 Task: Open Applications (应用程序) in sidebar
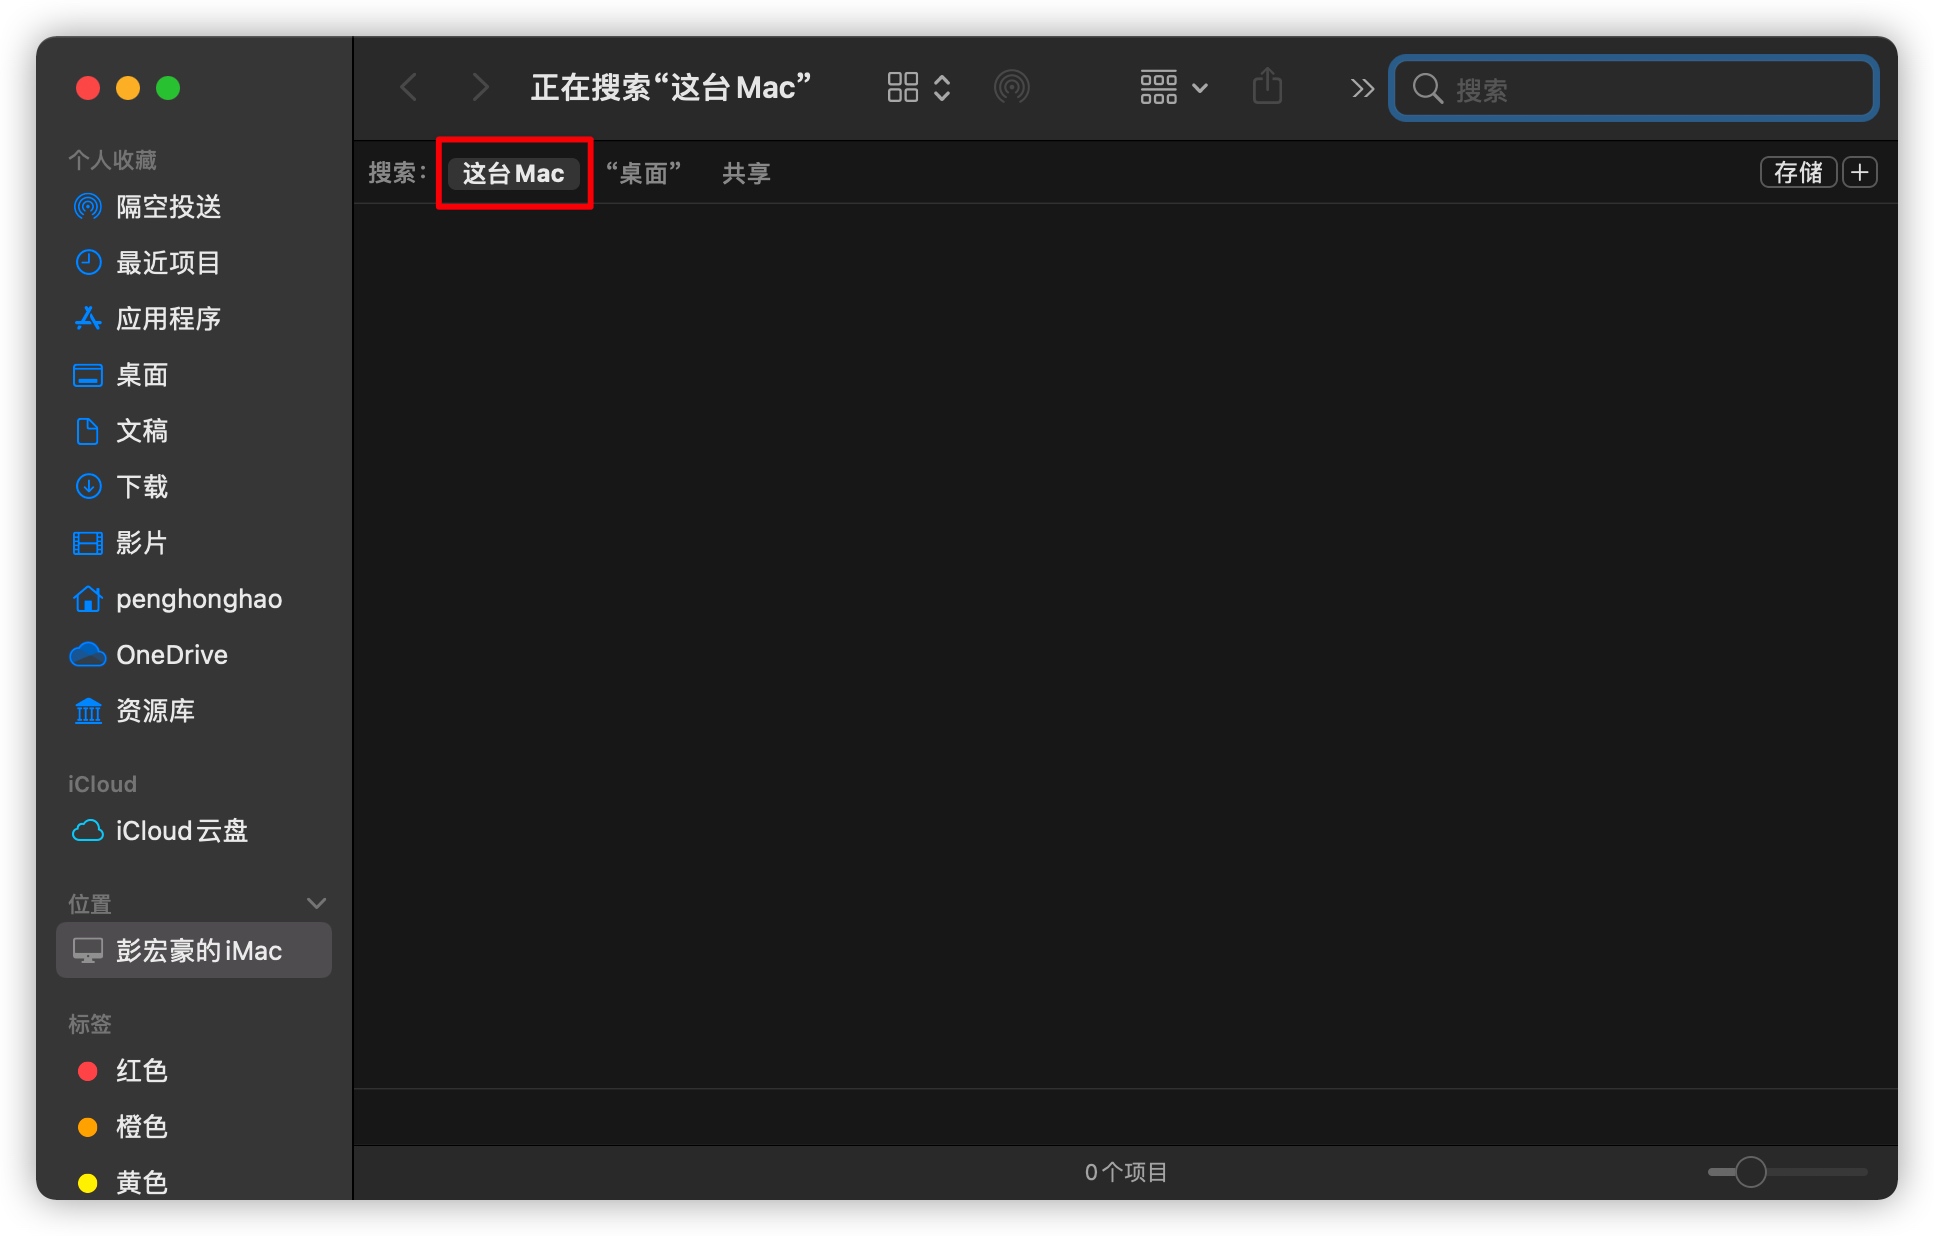[x=168, y=319]
